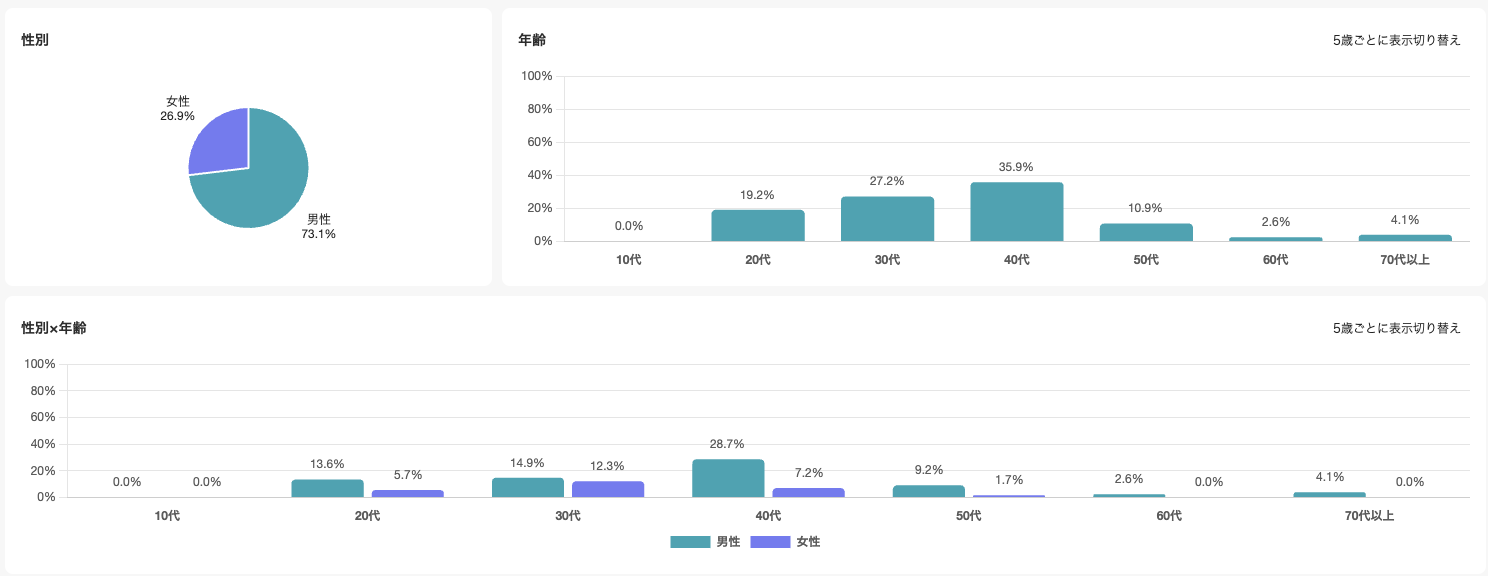Select the 50代 bar showing 10.9%
1488x576 pixels.
coord(1145,232)
